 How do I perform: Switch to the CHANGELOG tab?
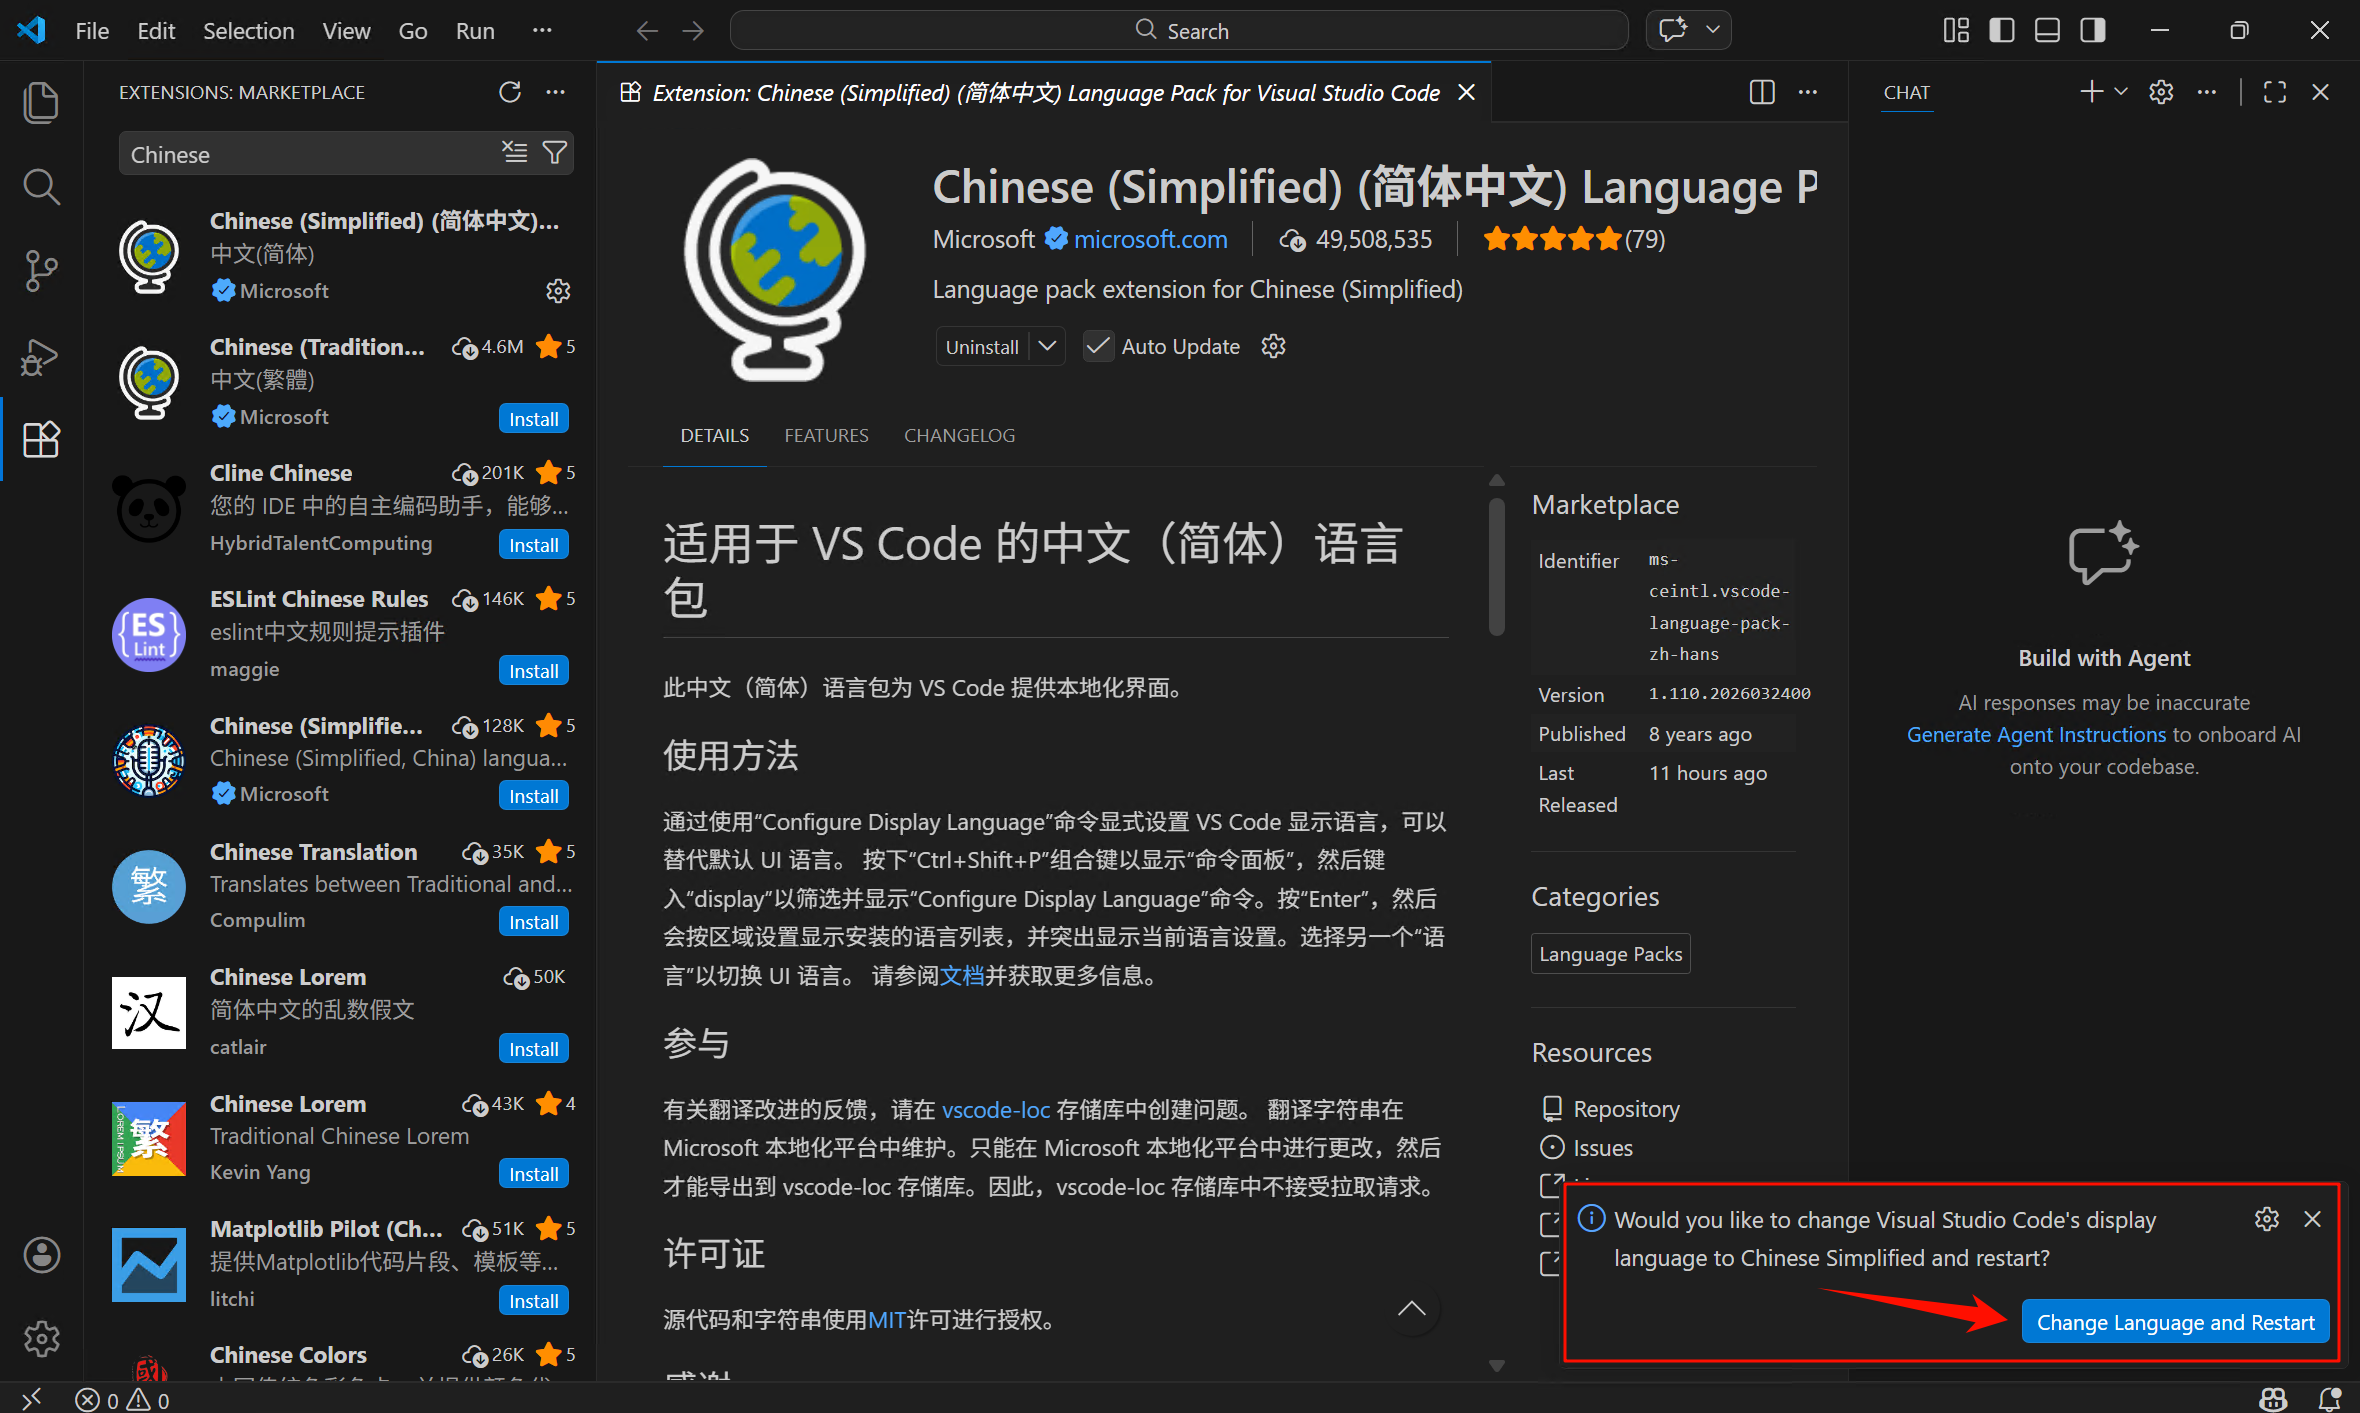[959, 435]
